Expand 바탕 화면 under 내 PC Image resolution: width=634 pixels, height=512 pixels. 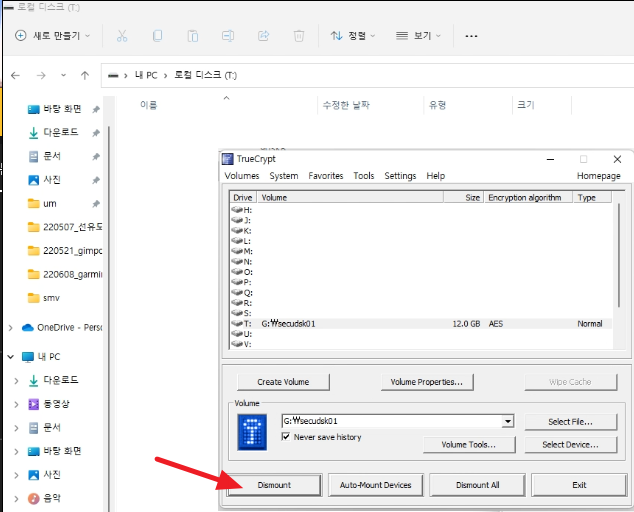click(x=16, y=451)
